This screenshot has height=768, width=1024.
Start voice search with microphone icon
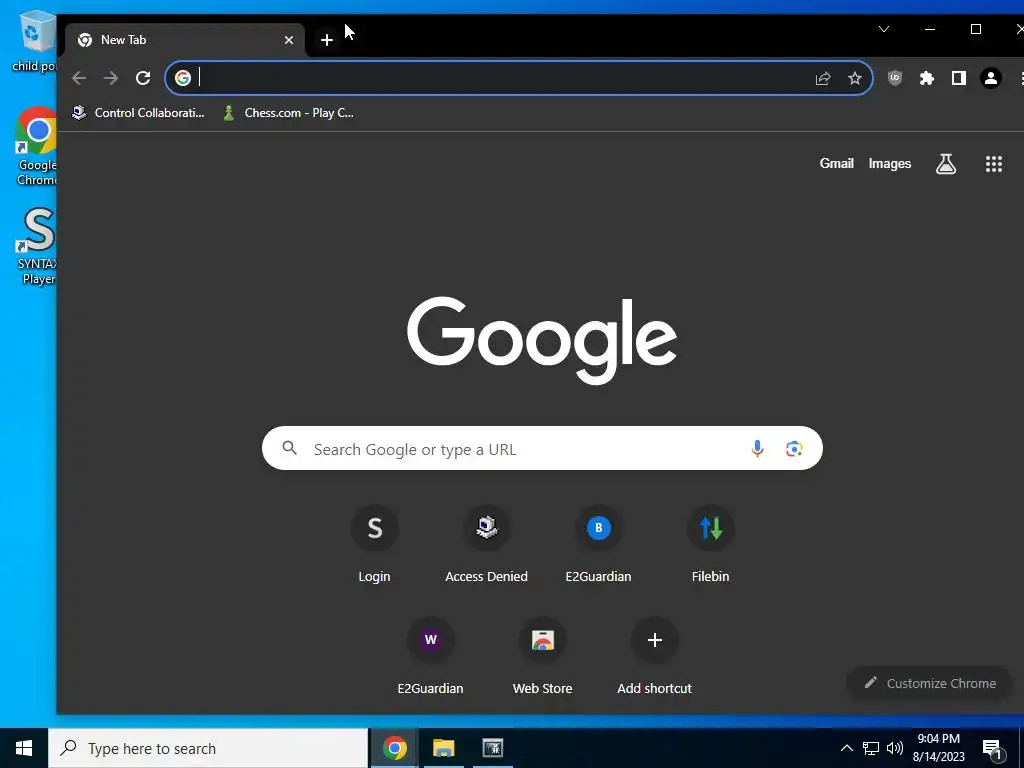[757, 449]
